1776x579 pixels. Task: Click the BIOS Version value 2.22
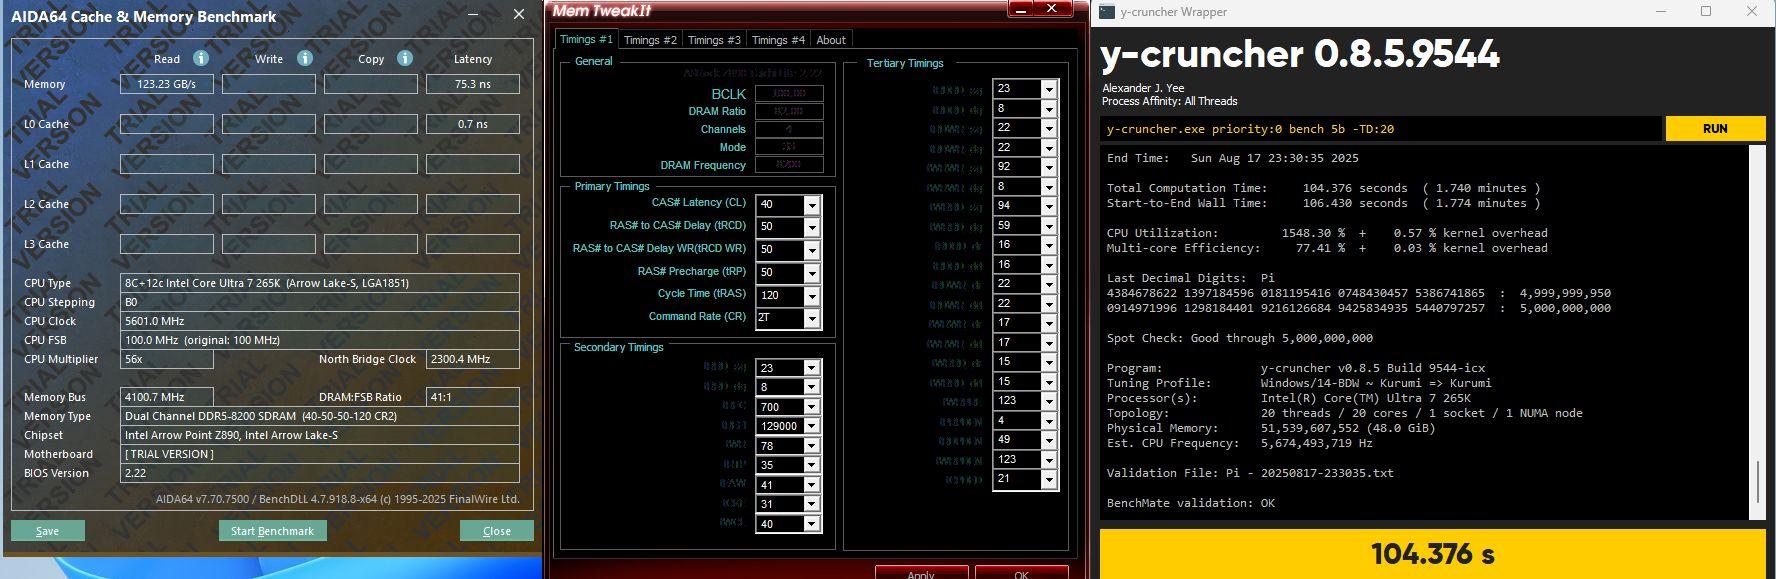[320, 473]
